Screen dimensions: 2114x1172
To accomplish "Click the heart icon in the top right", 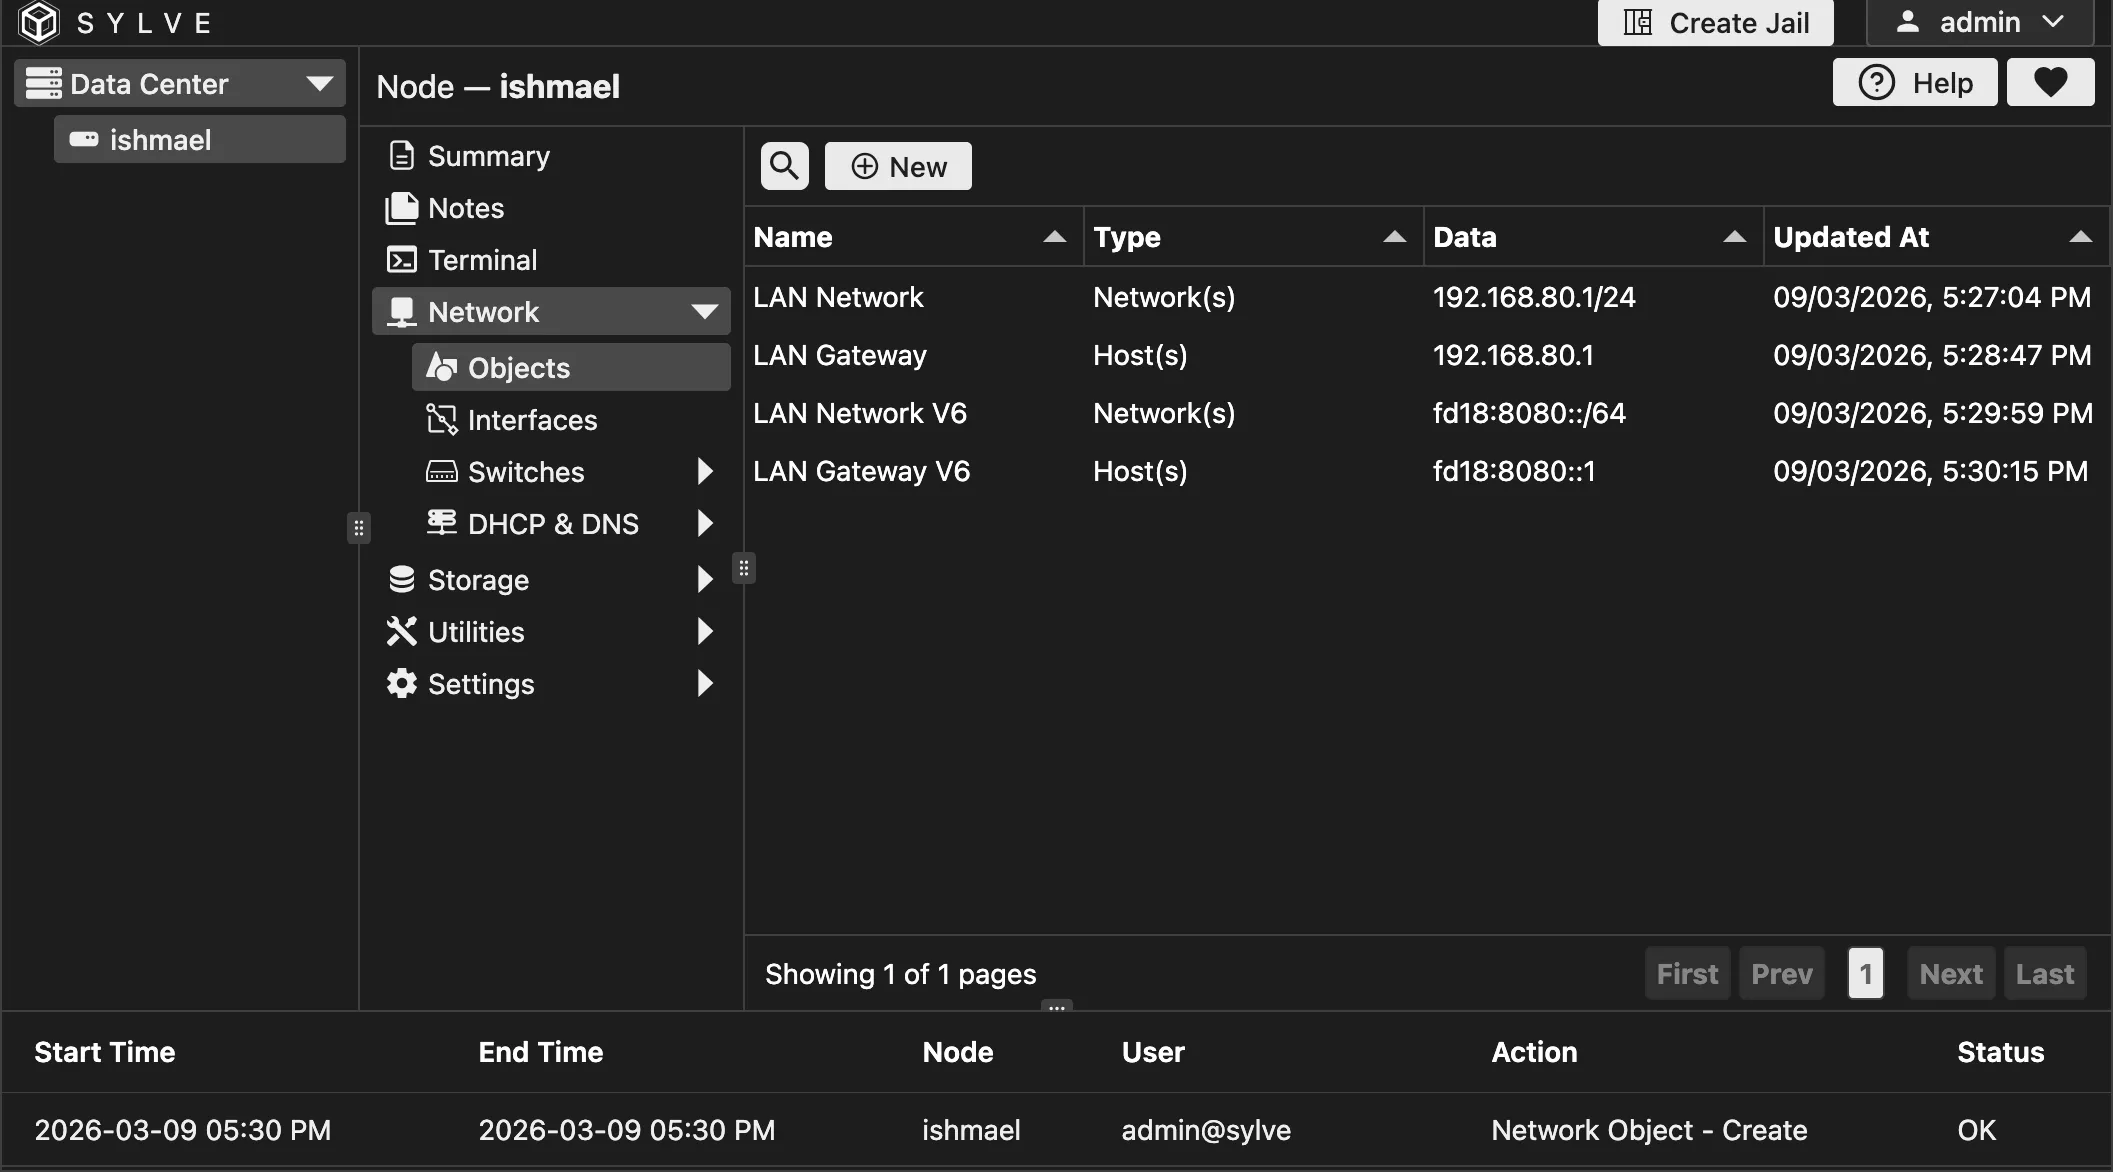I will [2050, 82].
